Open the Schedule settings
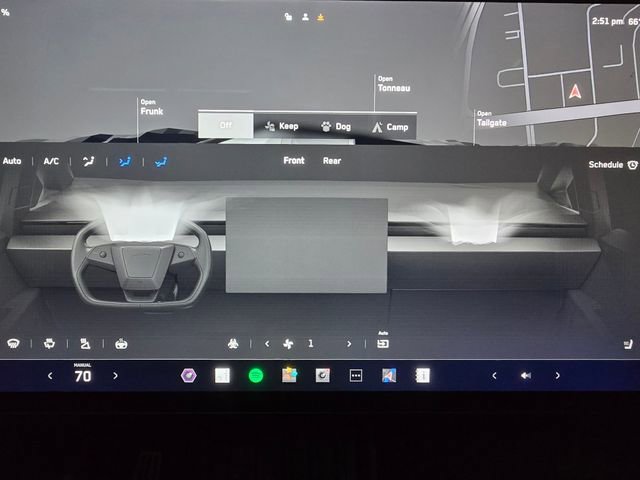 click(x=606, y=164)
